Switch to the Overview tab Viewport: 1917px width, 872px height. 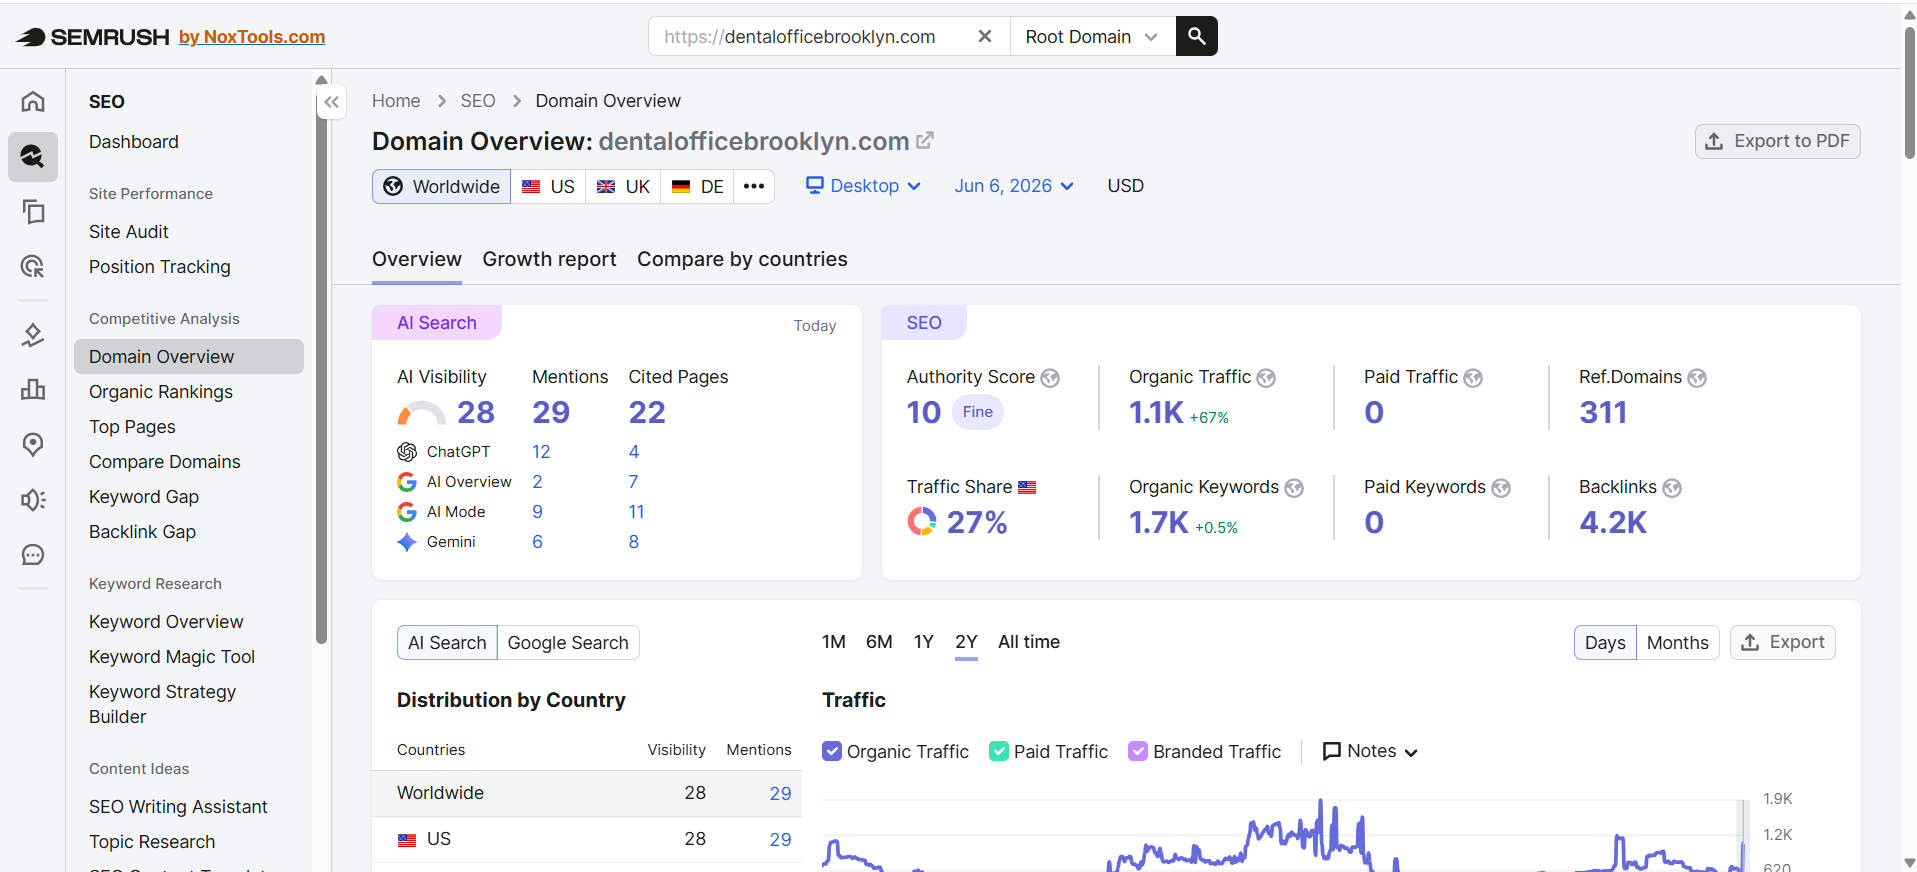(x=417, y=259)
